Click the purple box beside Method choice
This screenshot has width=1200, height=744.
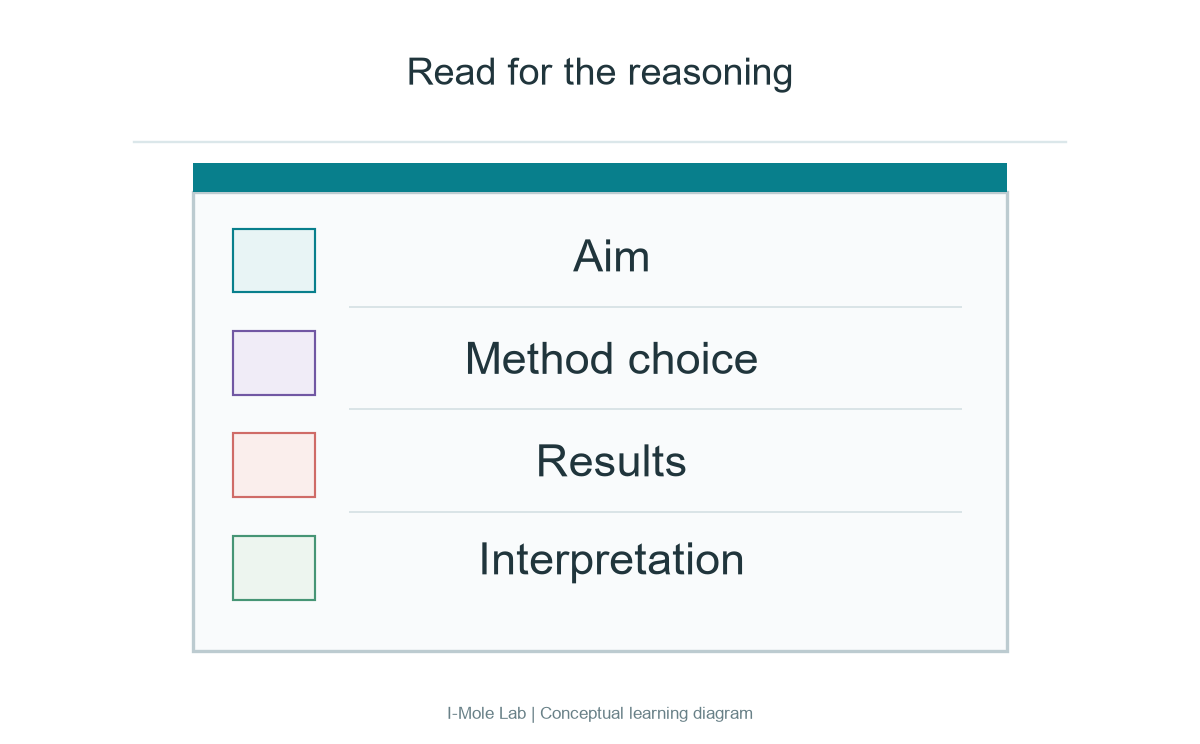pyautogui.click(x=274, y=363)
